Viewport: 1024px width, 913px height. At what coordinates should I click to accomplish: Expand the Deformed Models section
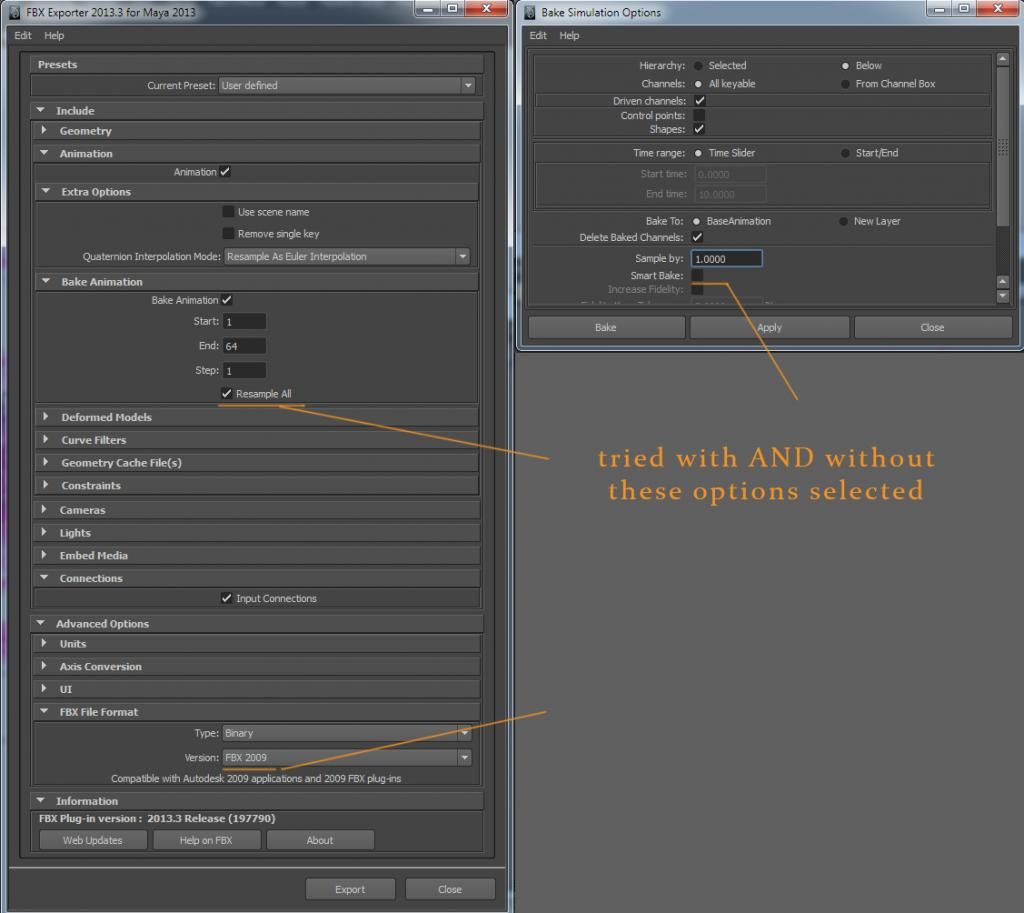(45, 416)
